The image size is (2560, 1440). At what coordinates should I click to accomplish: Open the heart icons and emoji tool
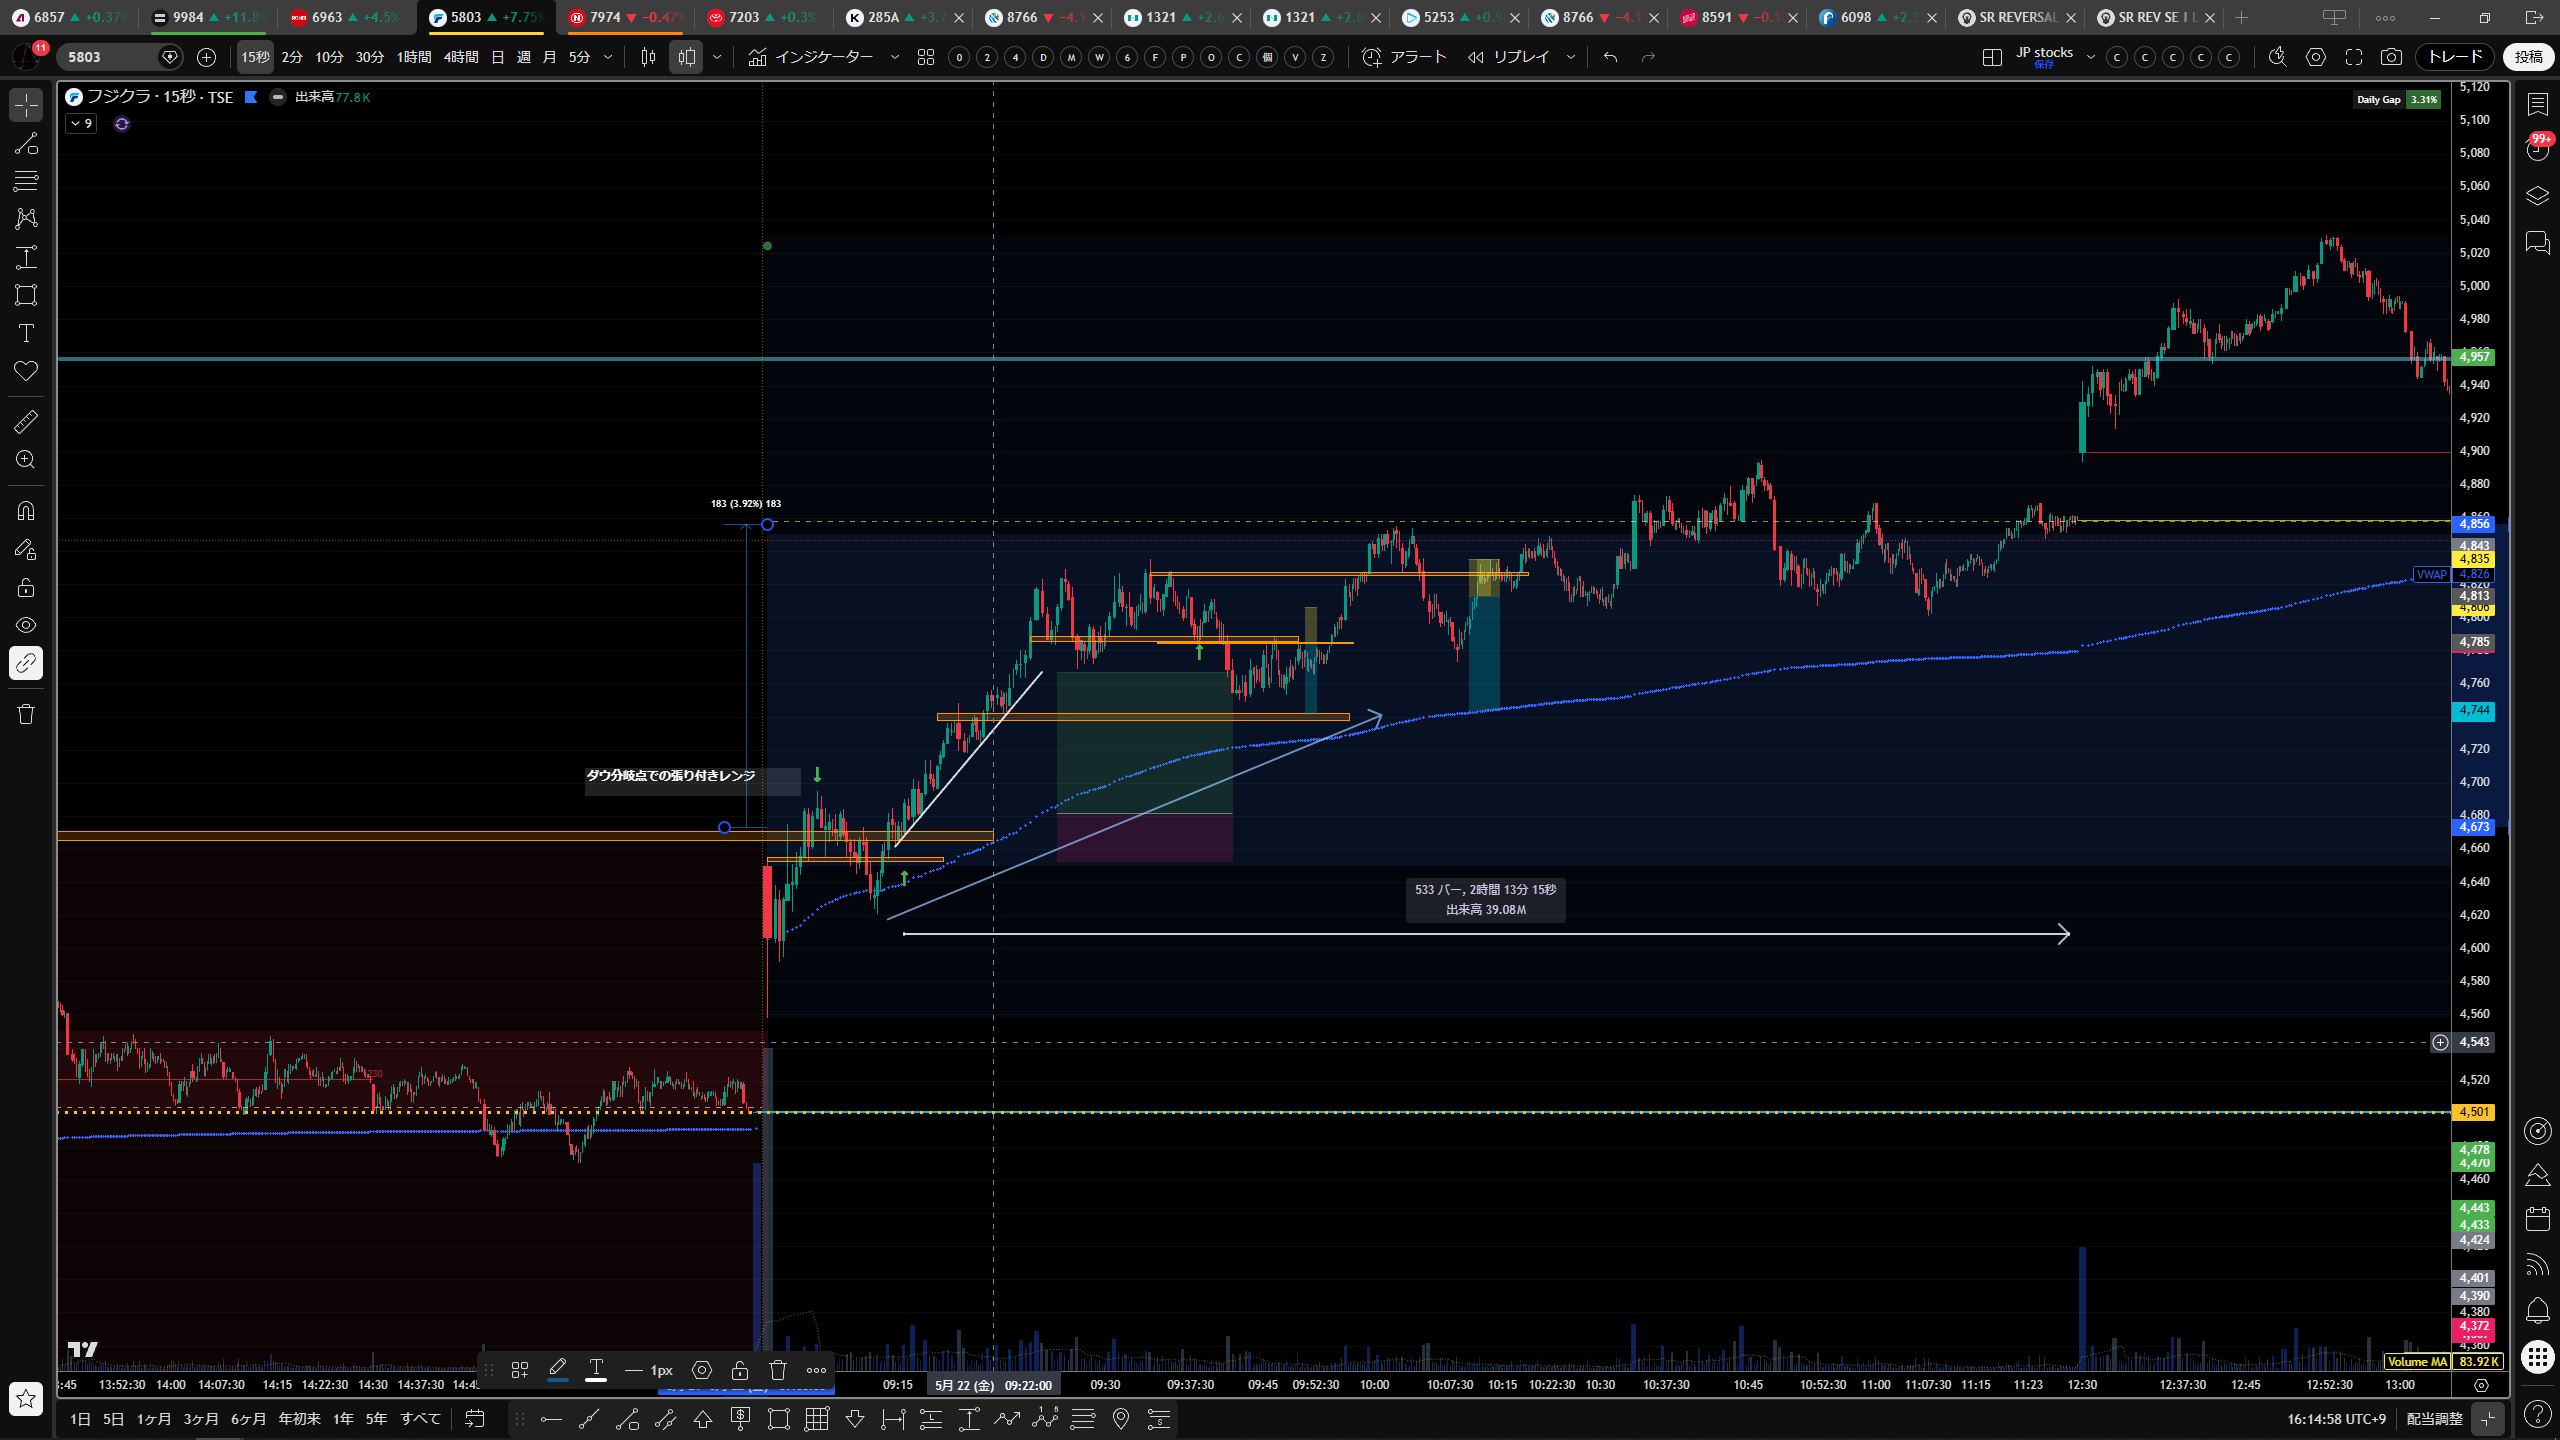[x=26, y=371]
